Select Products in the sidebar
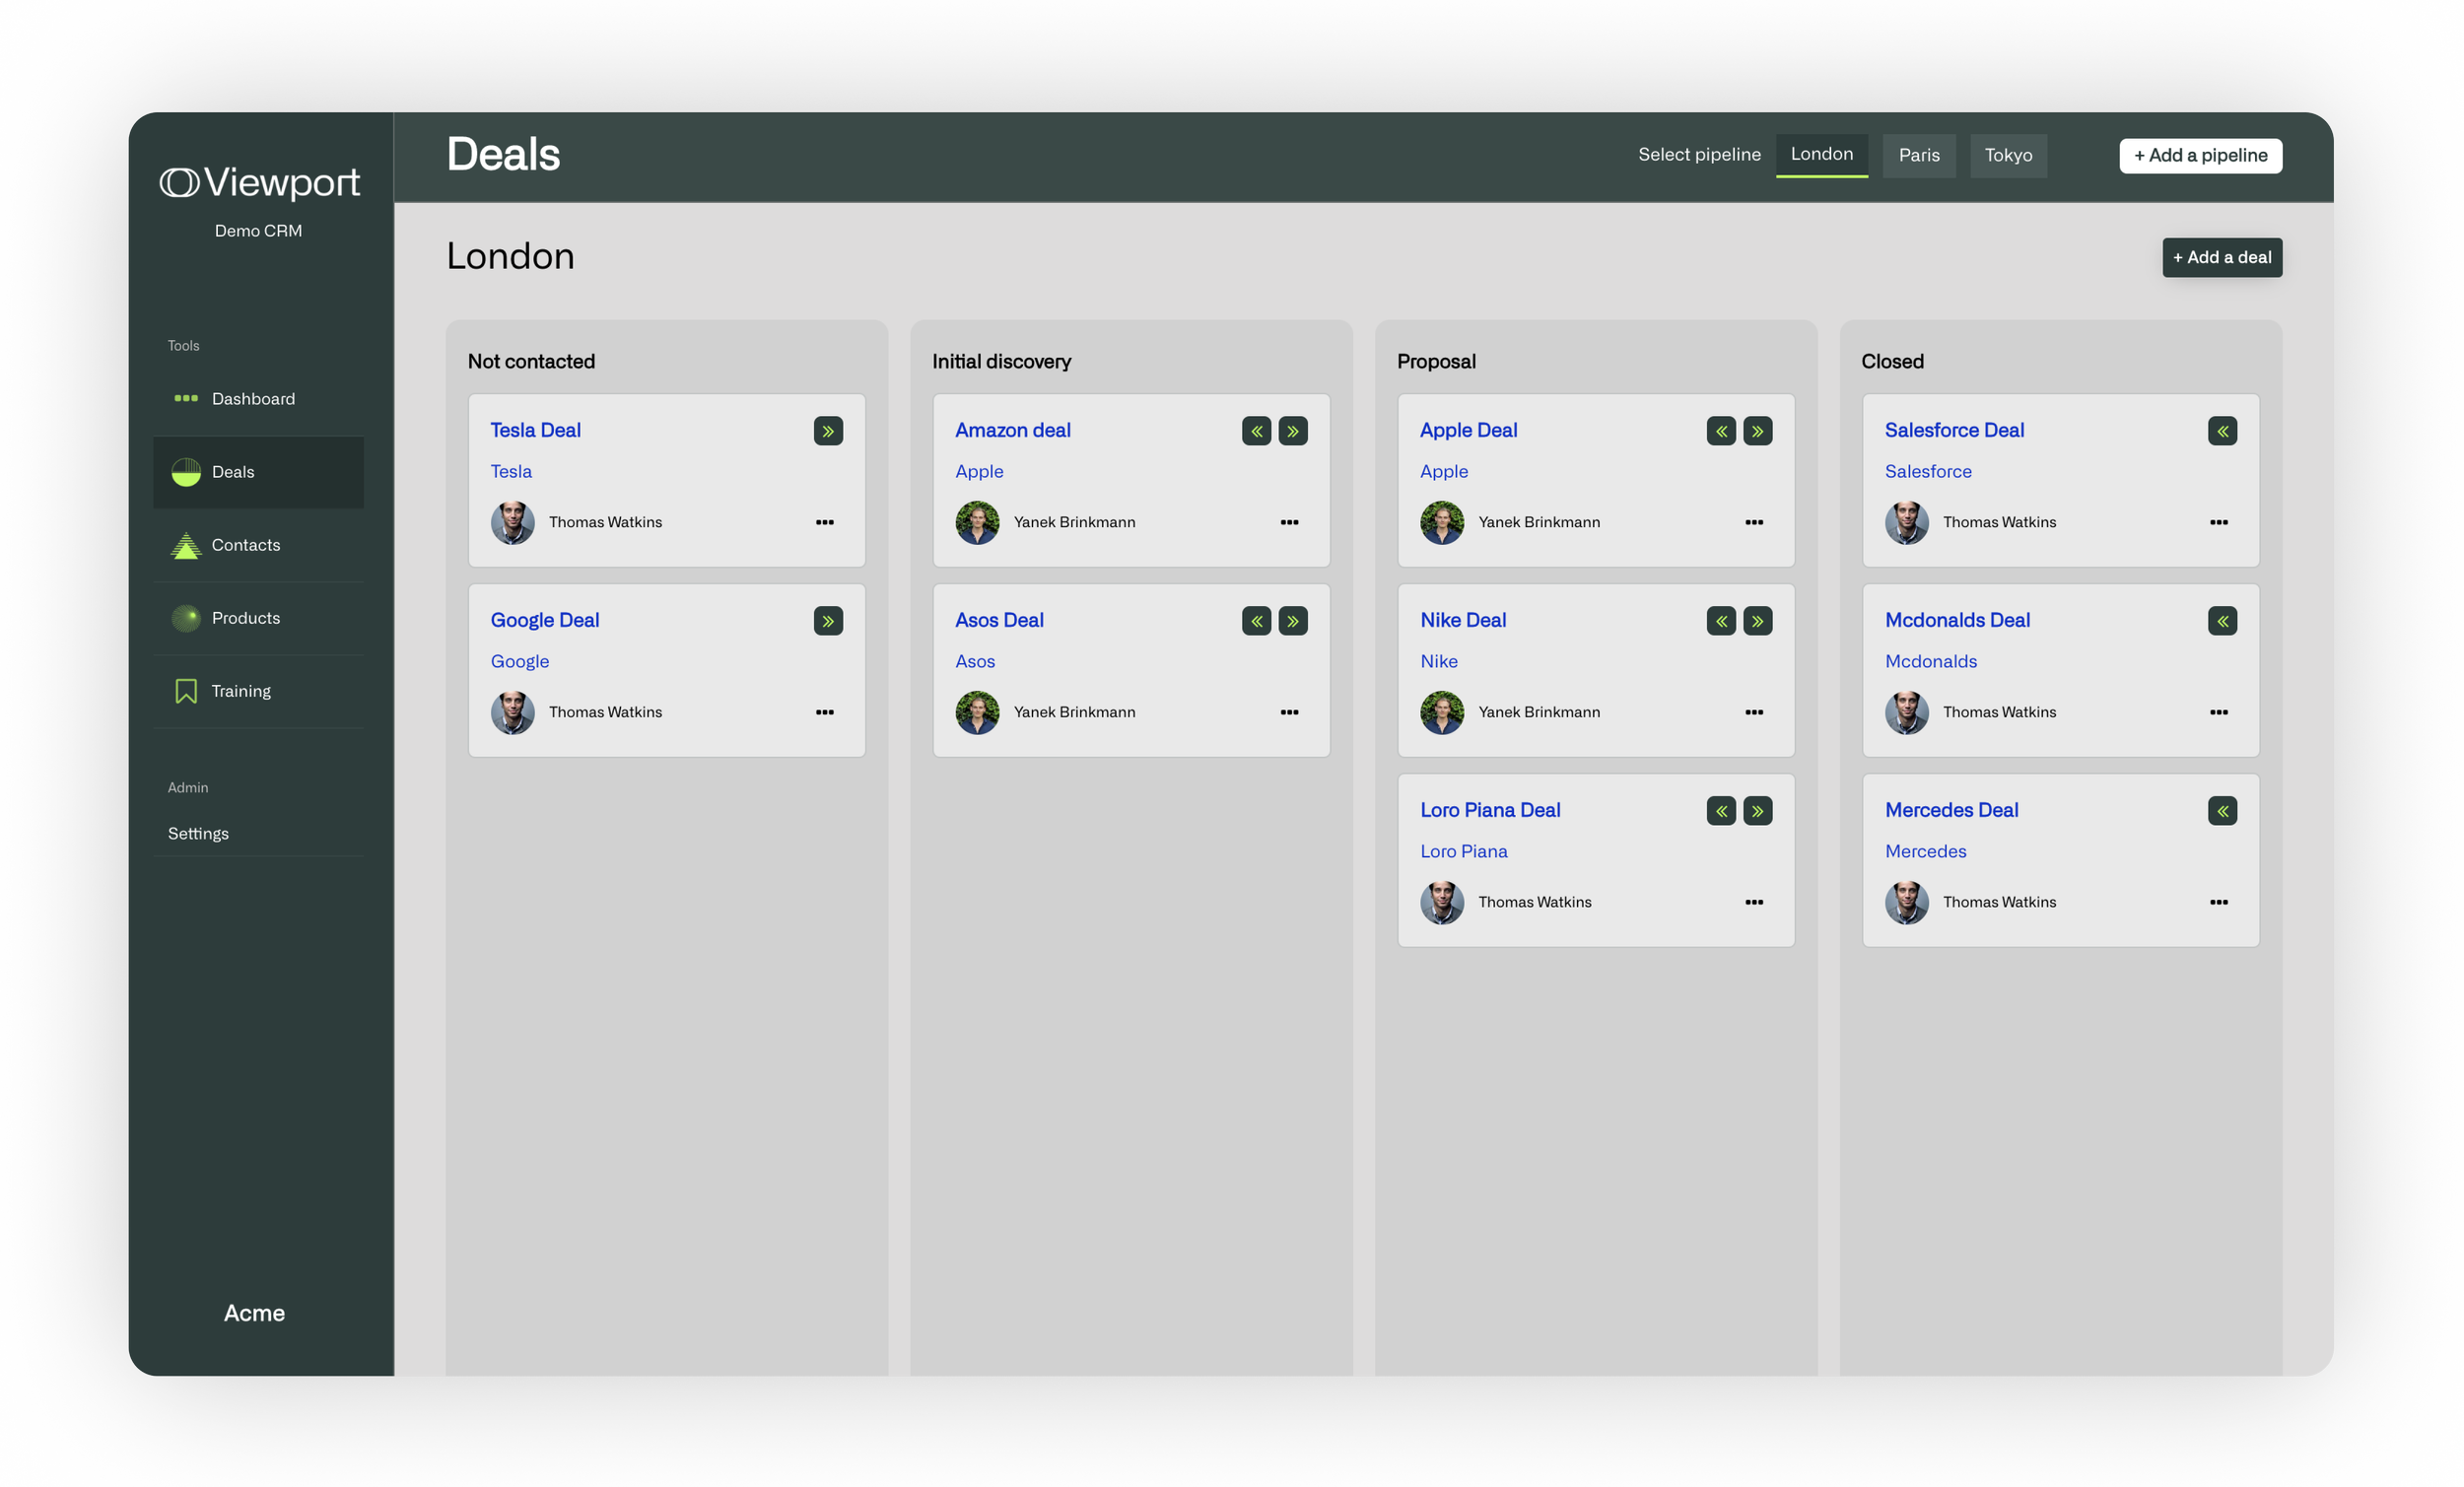 [x=186, y=618]
